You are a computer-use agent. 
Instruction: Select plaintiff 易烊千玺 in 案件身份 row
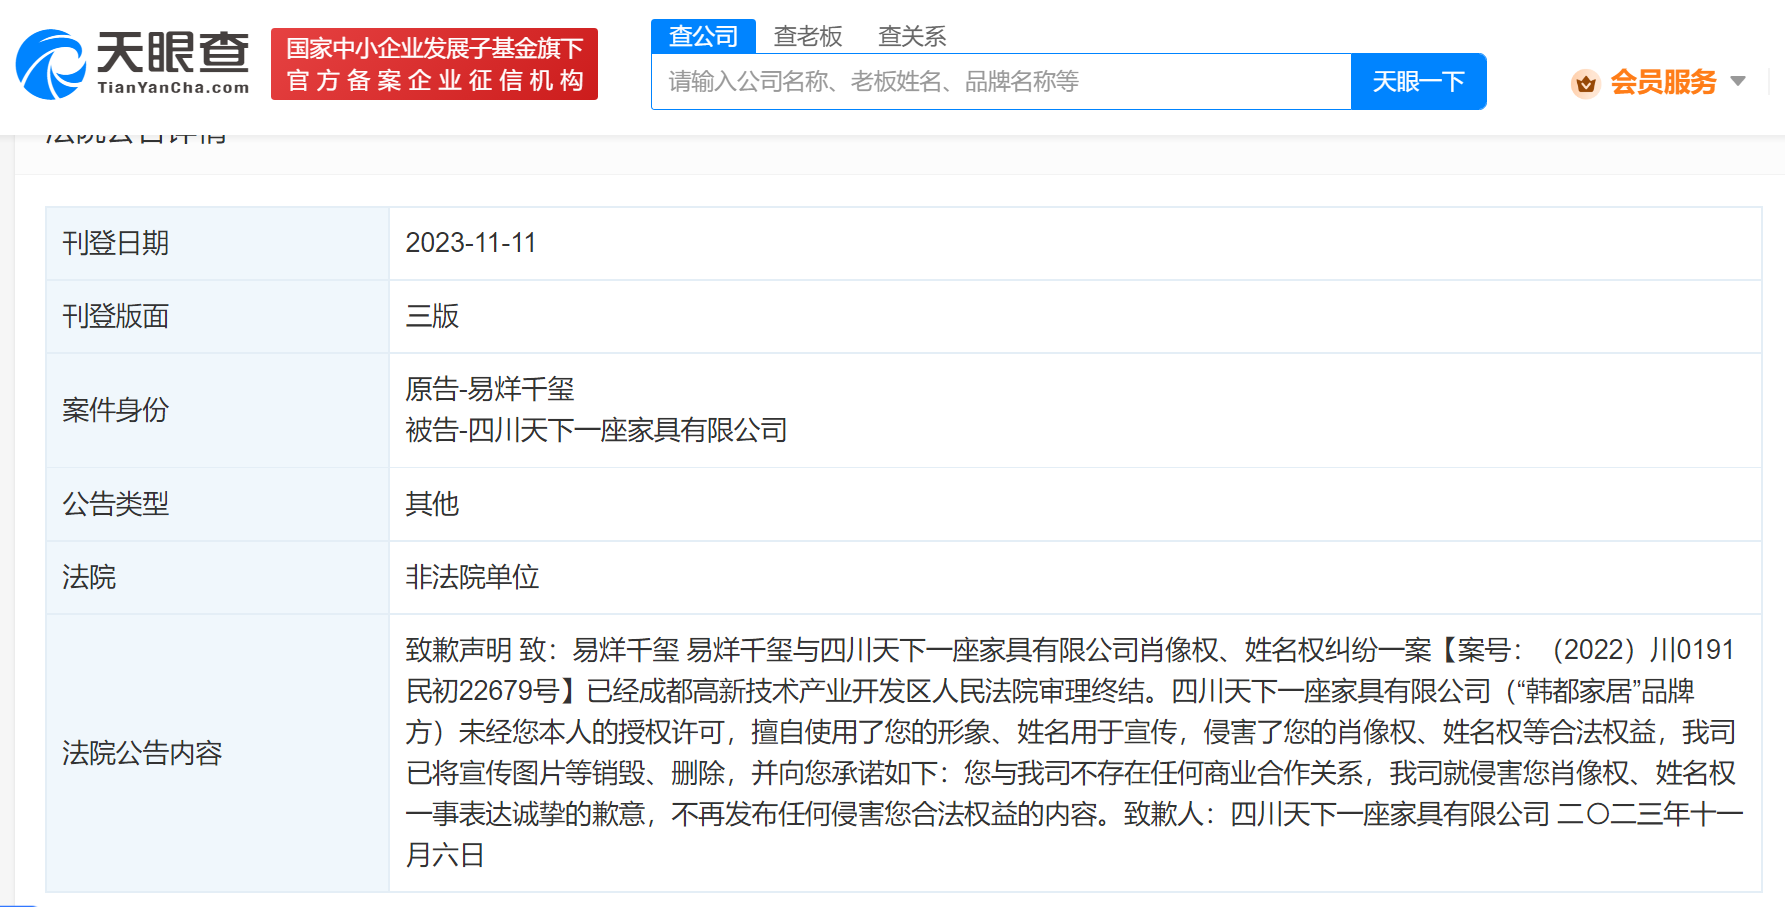[490, 389]
